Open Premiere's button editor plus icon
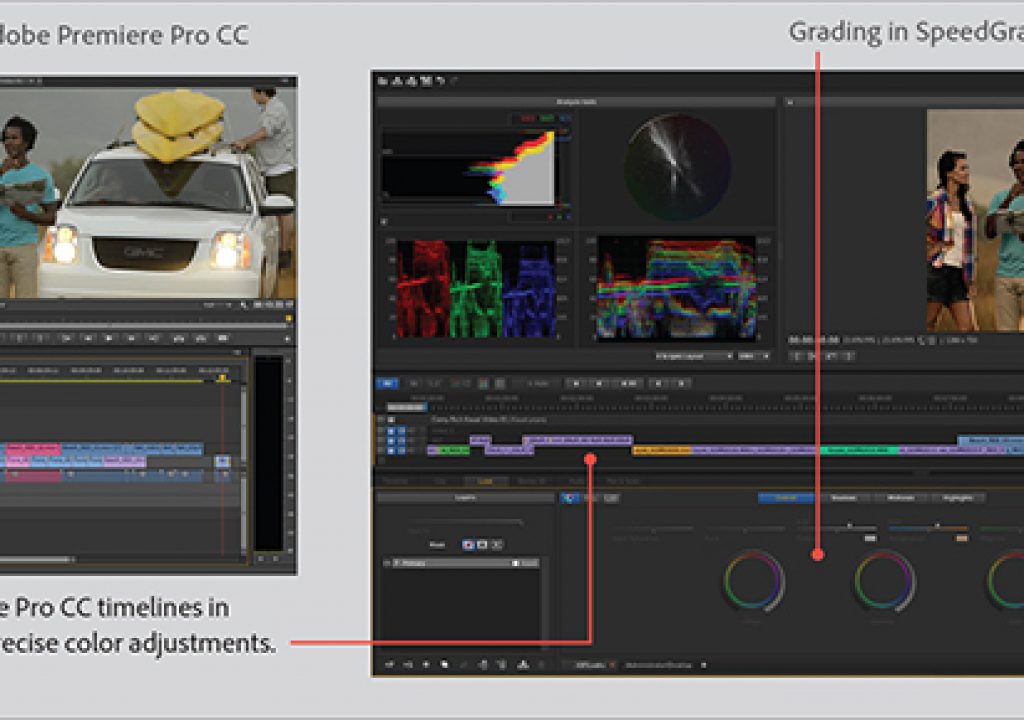Screen dimensions: 1024x720 coord(287,338)
